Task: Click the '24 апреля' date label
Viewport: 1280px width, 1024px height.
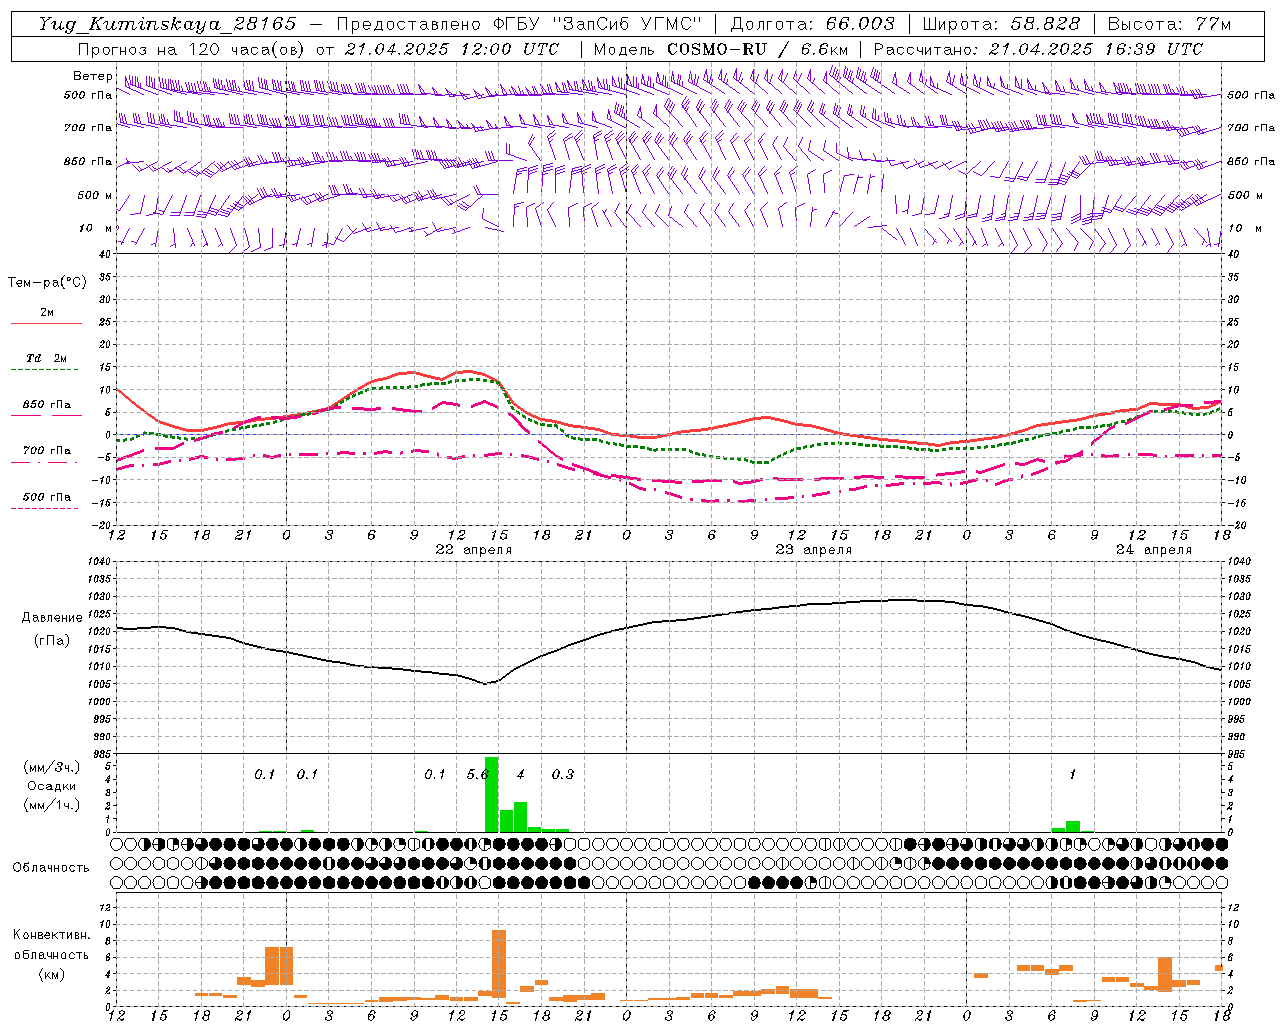Action: click(x=1153, y=549)
